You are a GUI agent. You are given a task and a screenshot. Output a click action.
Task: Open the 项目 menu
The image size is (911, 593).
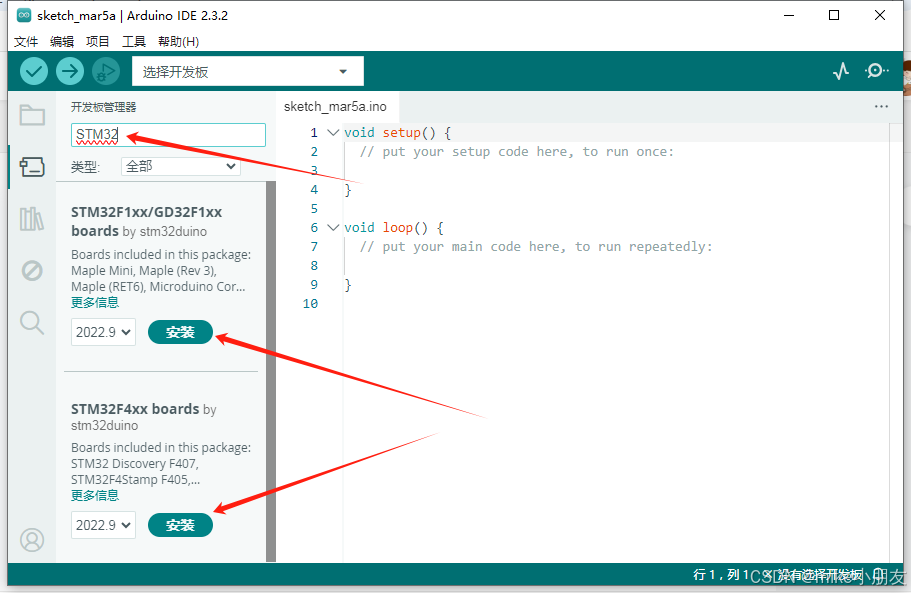(x=98, y=41)
